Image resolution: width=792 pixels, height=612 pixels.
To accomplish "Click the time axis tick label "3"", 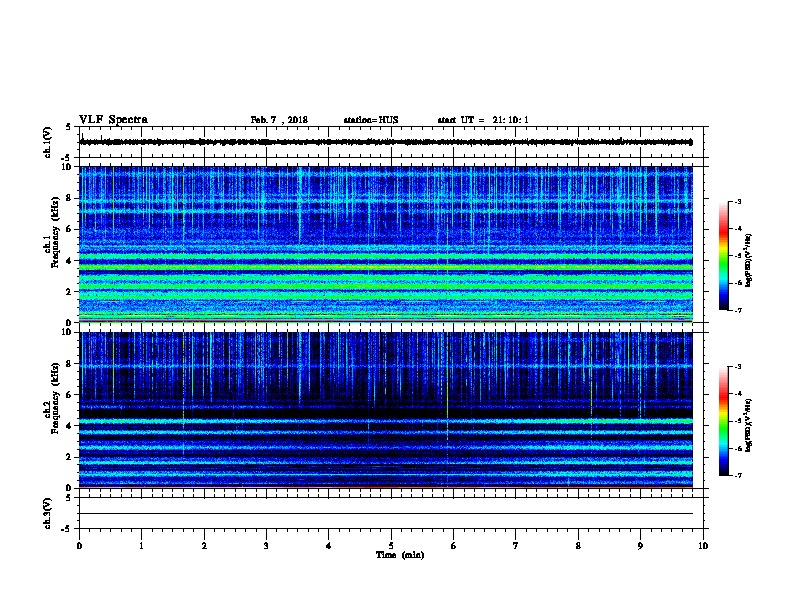I will (x=266, y=546).
